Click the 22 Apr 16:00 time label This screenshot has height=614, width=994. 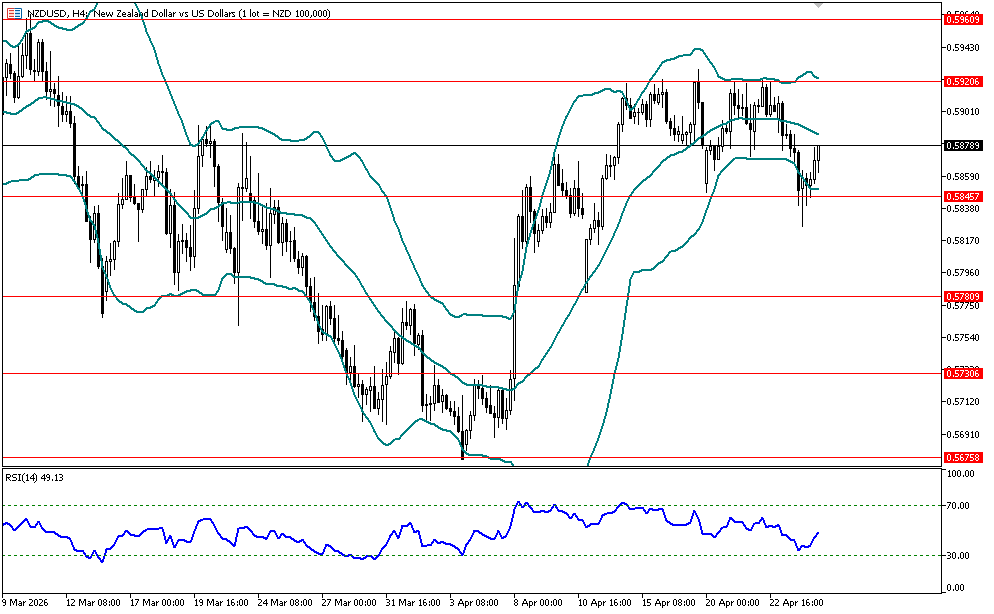796,603
